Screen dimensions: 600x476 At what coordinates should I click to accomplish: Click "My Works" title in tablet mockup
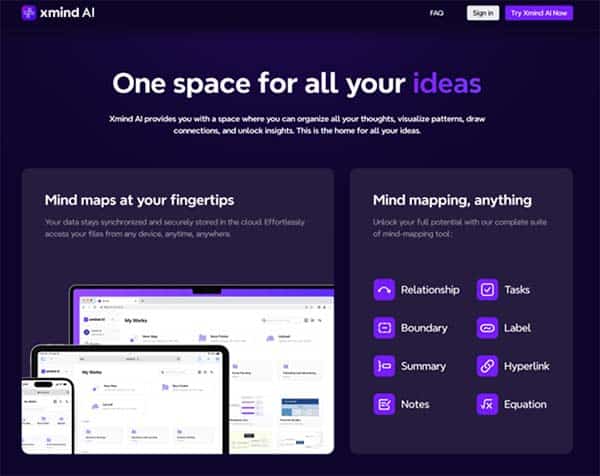pos(92,372)
